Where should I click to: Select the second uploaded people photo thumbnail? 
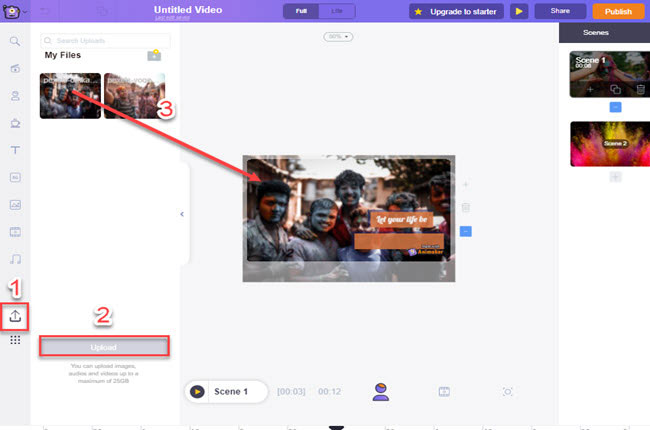pyautogui.click(x=134, y=96)
